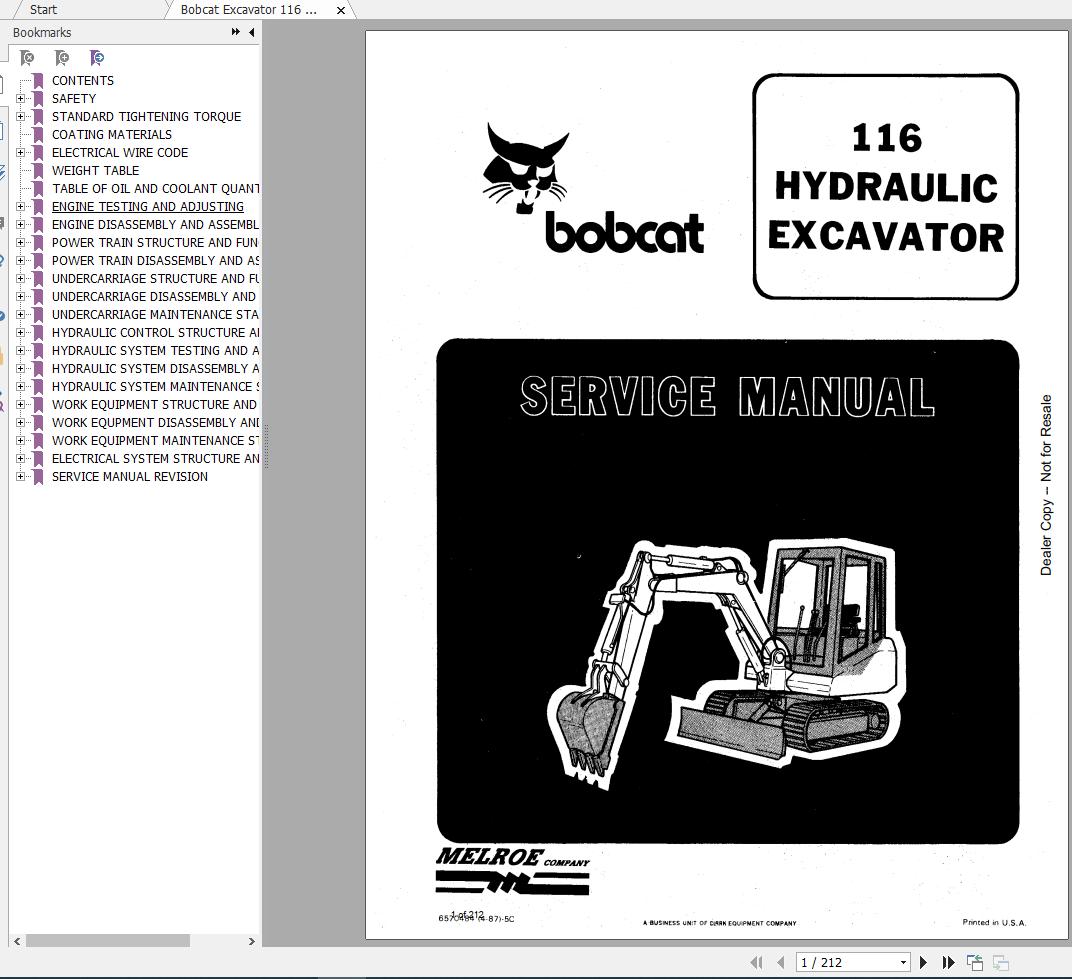The image size is (1072, 979).
Task: Click the bookmark properties arrow icon
Action: (x=97, y=58)
